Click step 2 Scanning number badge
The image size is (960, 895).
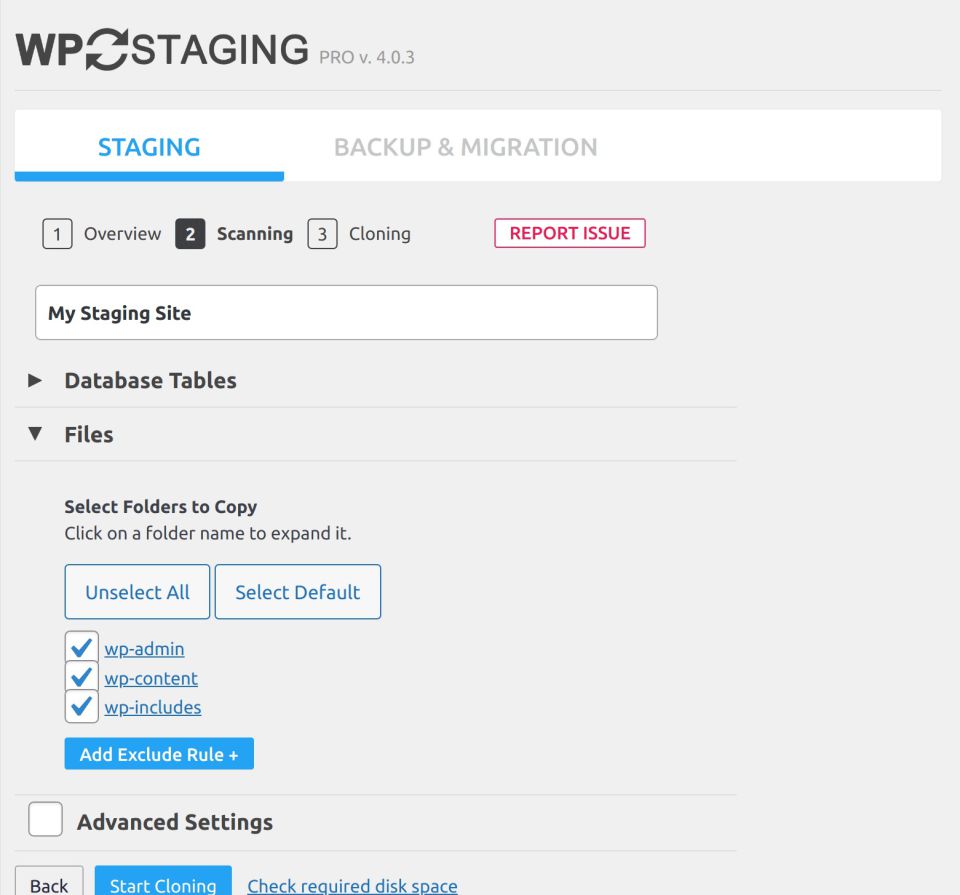pyautogui.click(x=190, y=234)
